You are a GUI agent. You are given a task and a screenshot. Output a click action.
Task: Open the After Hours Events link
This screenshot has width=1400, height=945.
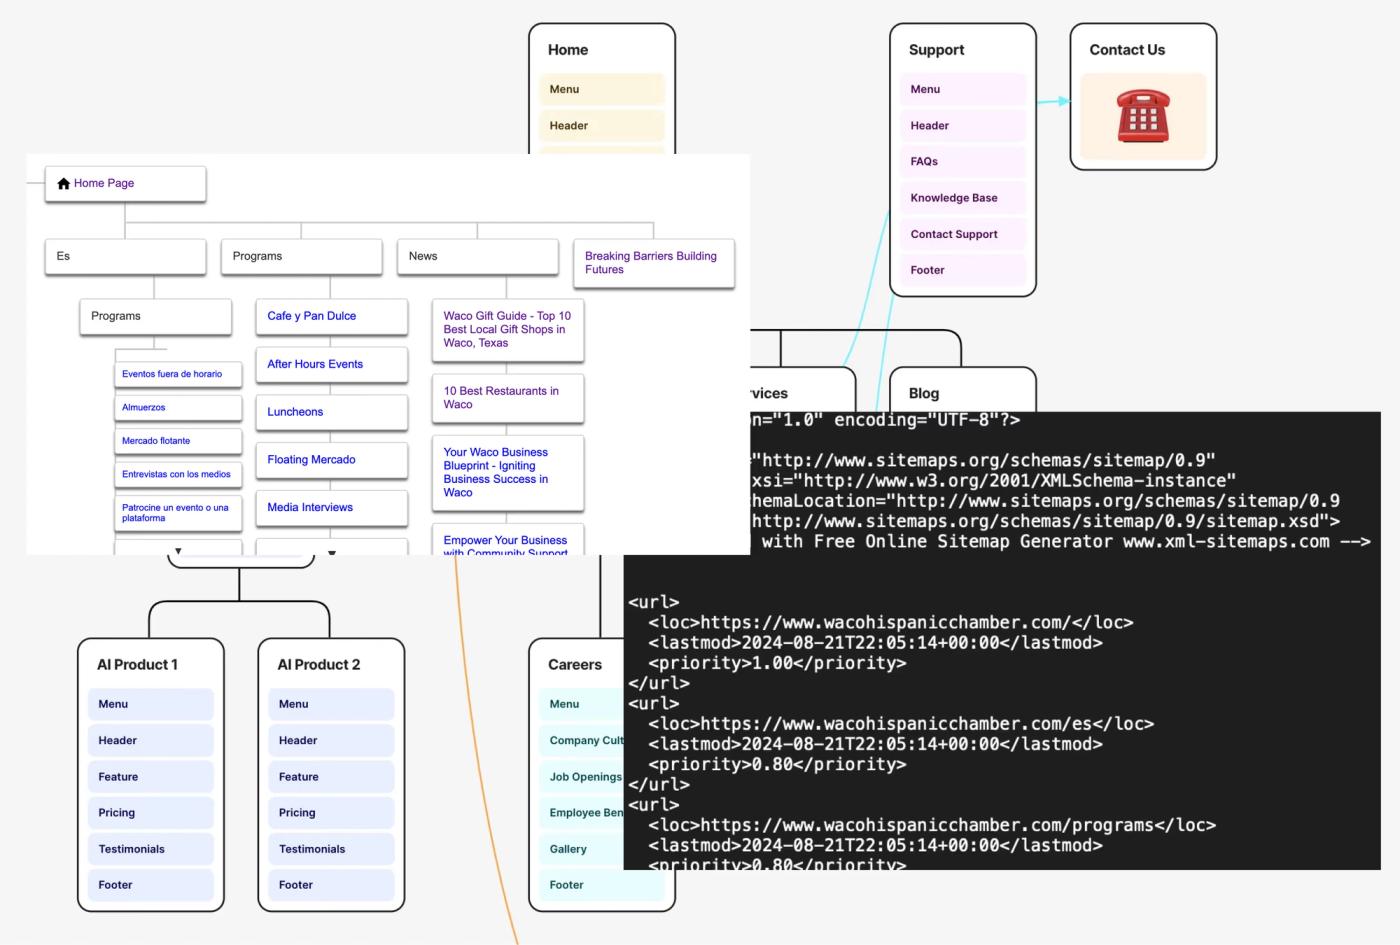[331, 365]
